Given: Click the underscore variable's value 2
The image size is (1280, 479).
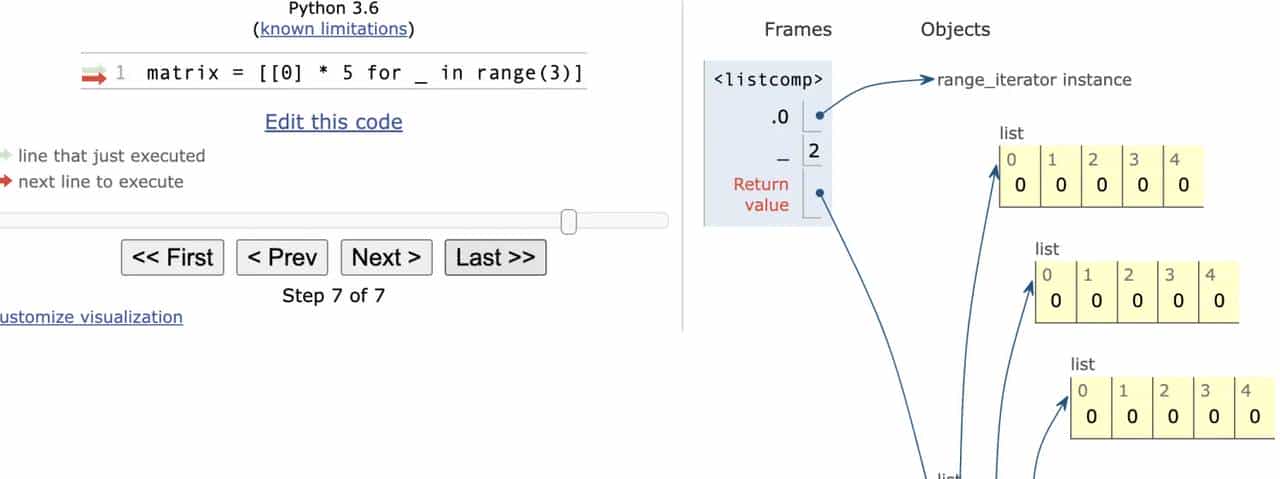Looking at the screenshot, I should pos(814,152).
